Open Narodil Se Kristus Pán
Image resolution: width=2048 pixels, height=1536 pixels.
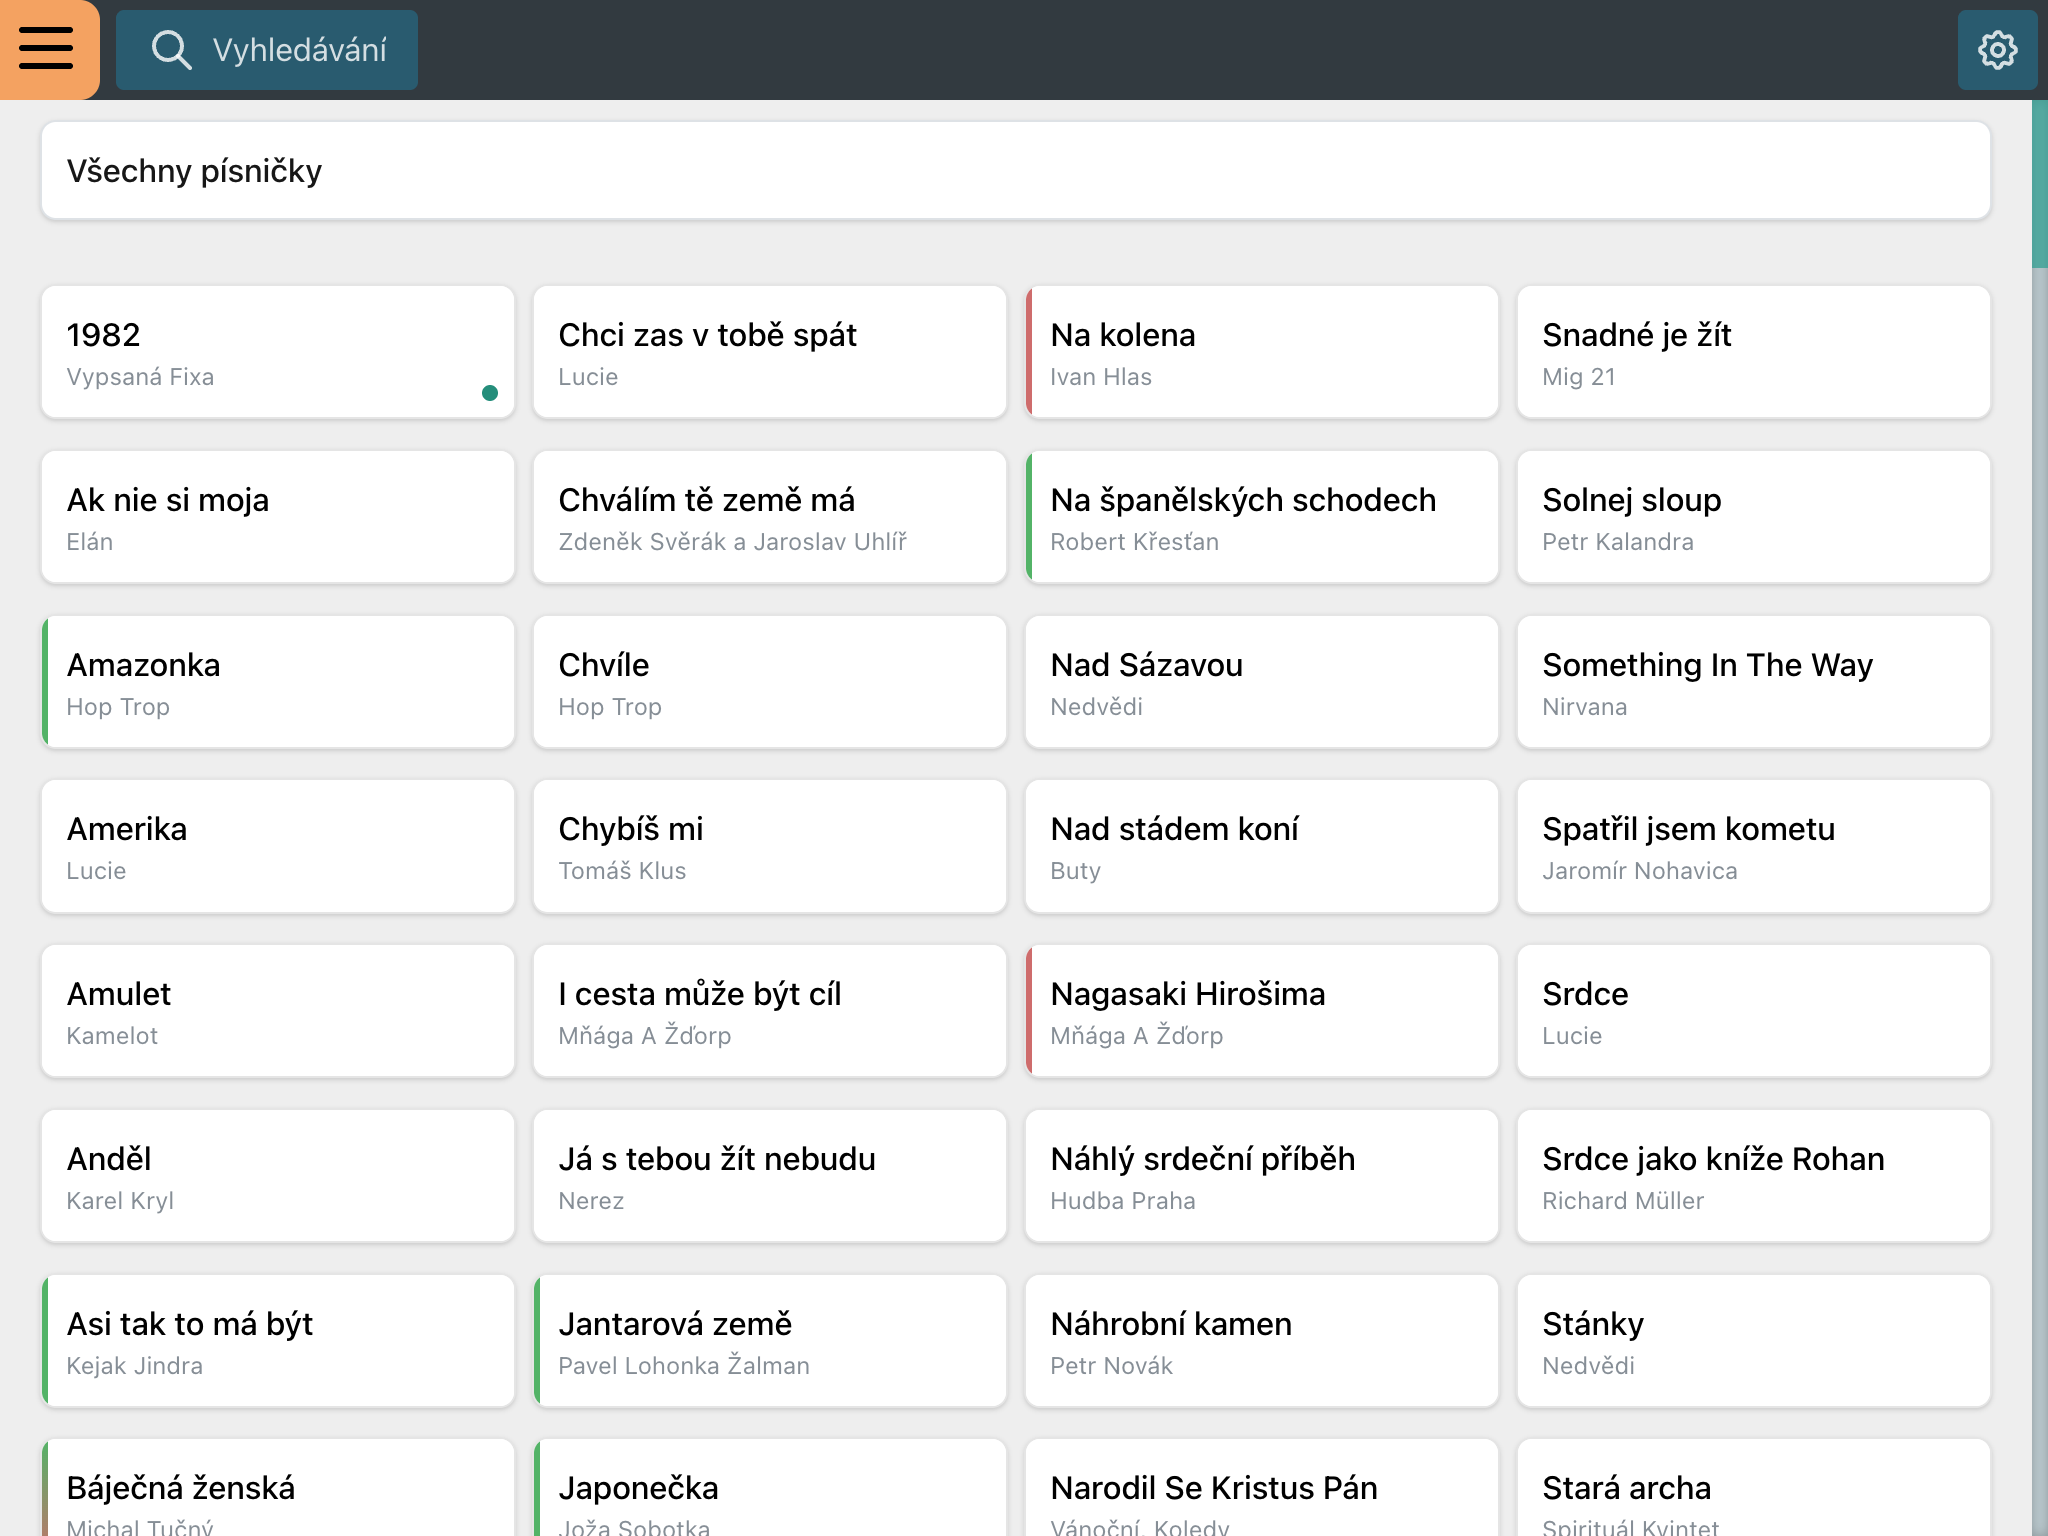click(x=1262, y=1488)
